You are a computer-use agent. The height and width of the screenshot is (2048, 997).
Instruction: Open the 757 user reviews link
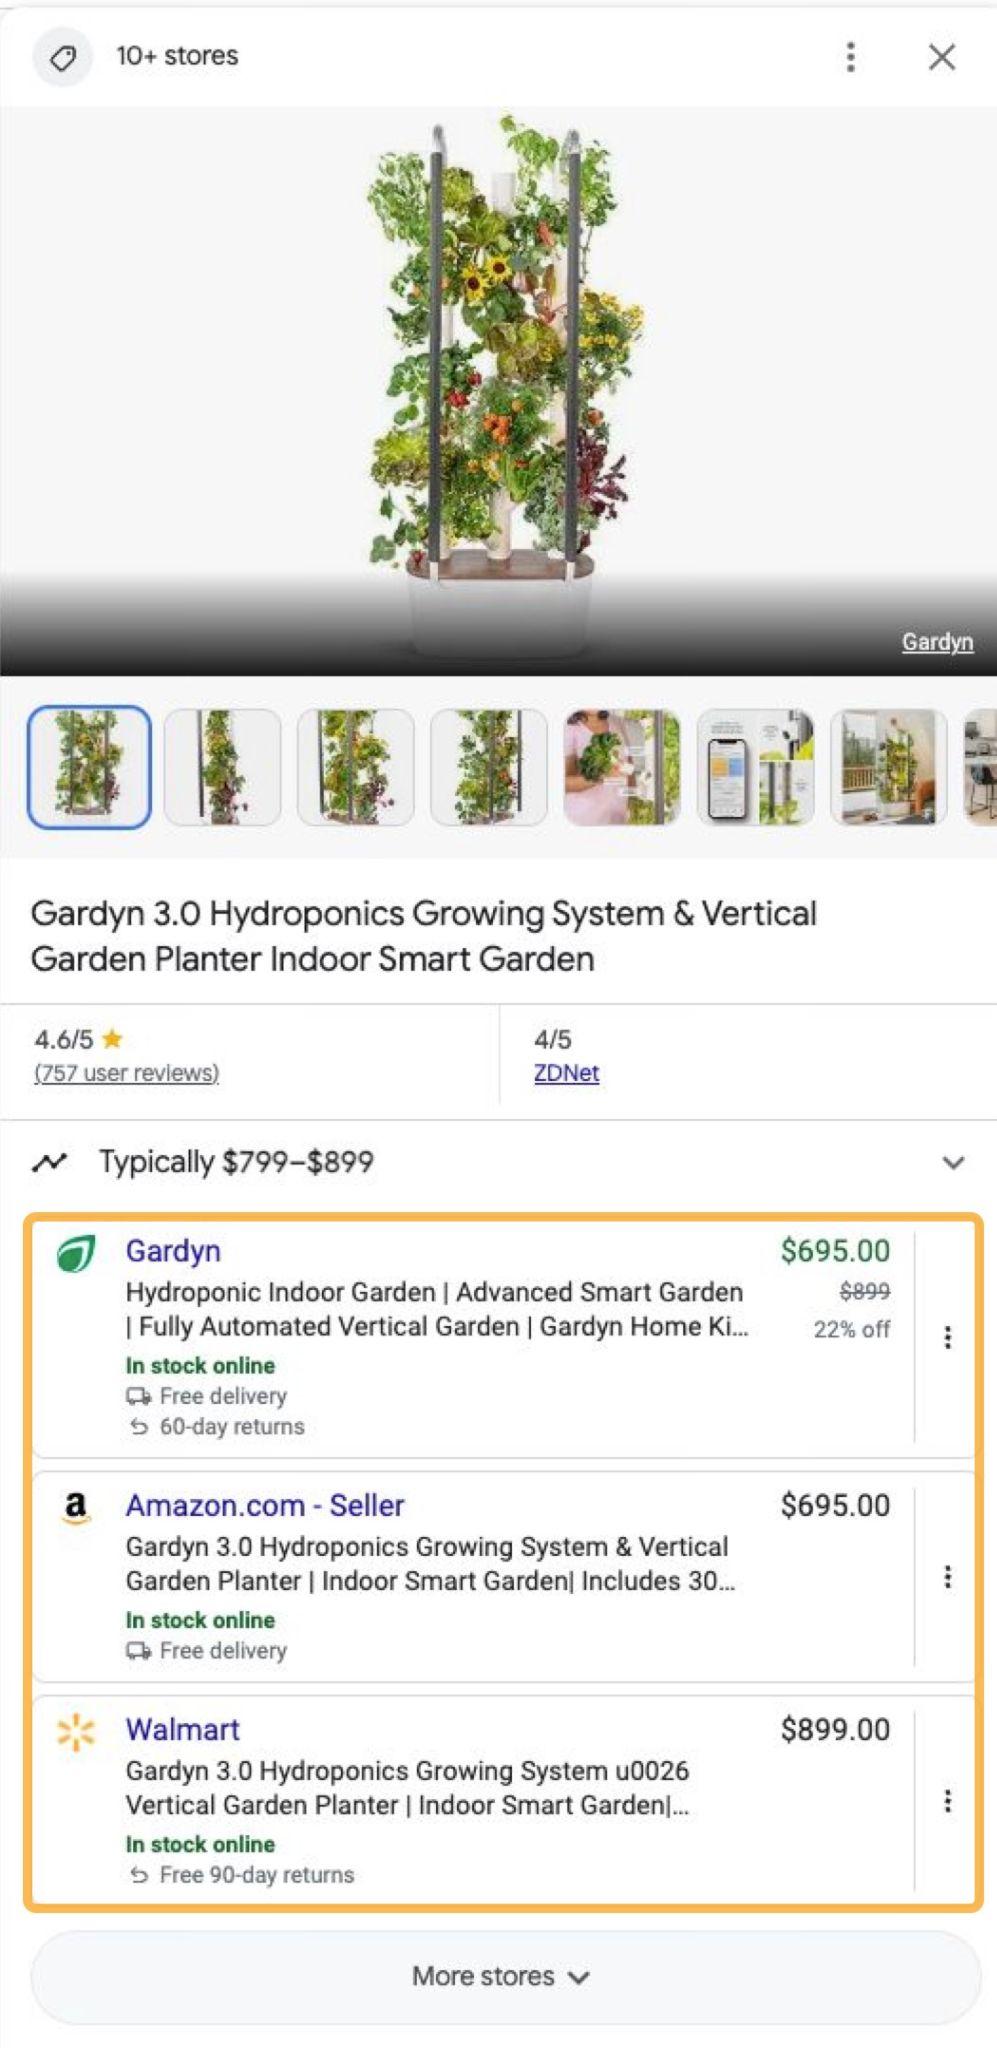[126, 1073]
